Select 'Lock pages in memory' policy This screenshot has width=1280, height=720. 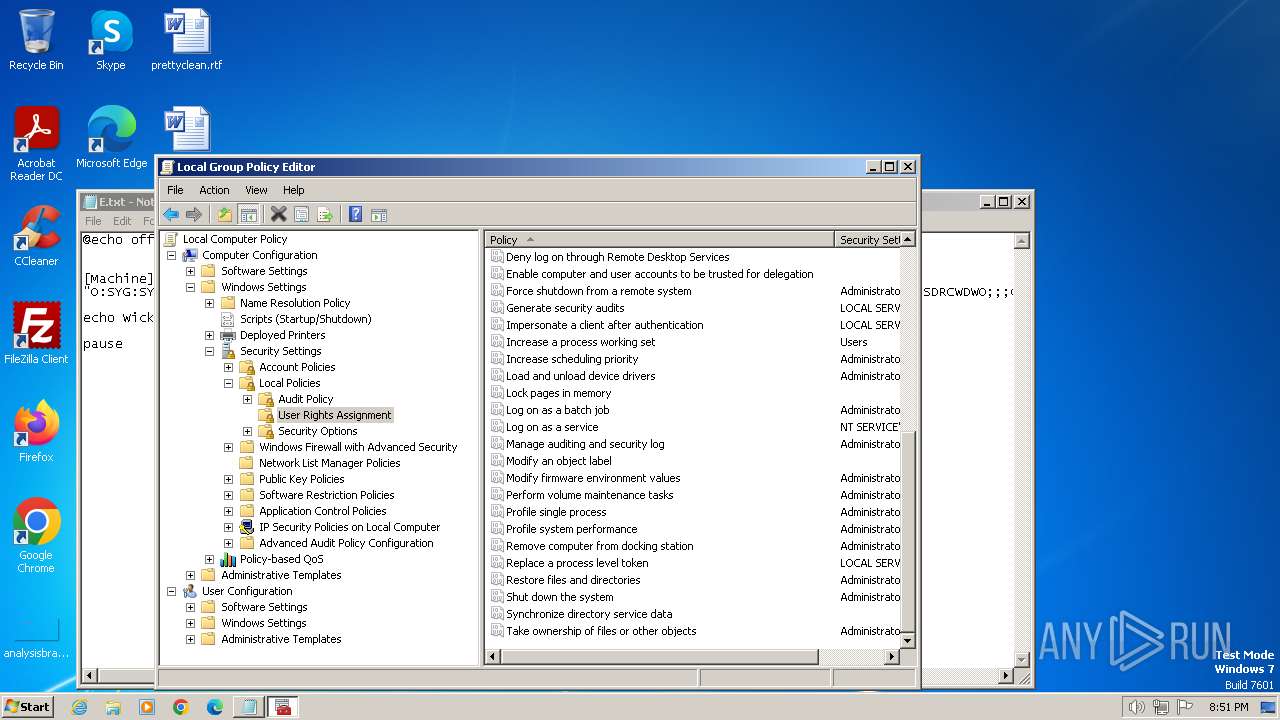click(x=558, y=393)
